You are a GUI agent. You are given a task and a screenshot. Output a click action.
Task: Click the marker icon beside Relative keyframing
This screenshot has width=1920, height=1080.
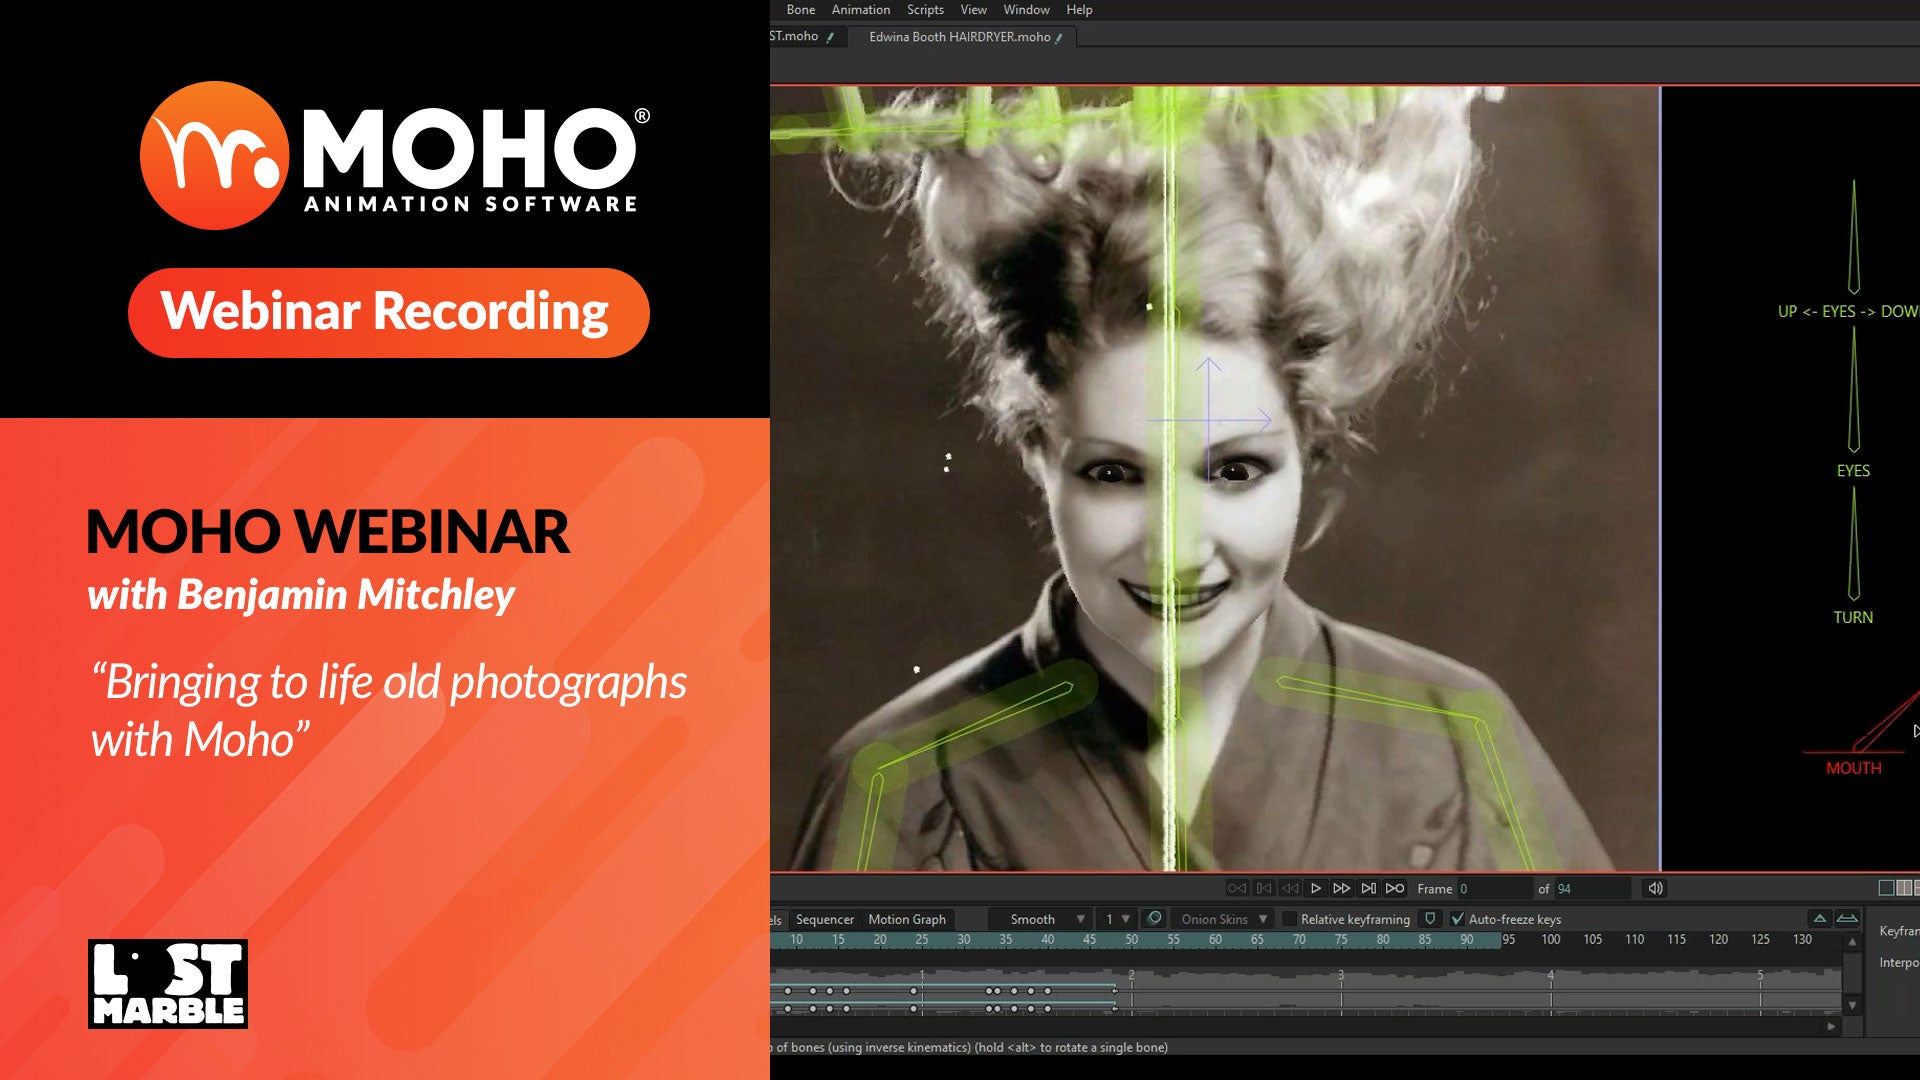1430,918
